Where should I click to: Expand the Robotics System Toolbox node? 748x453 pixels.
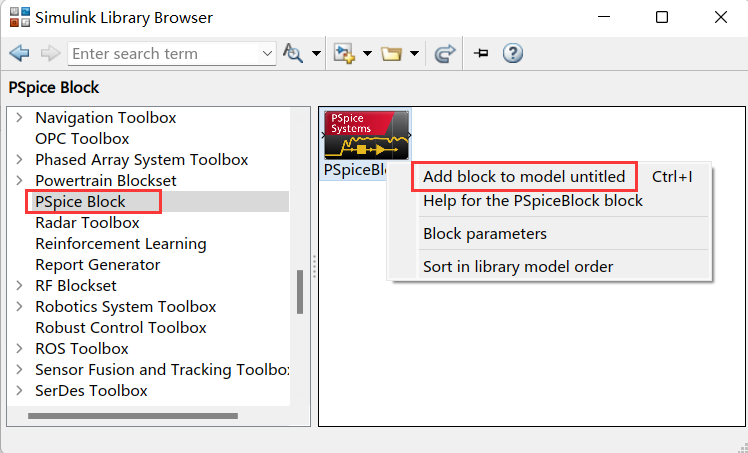pyautogui.click(x=19, y=306)
